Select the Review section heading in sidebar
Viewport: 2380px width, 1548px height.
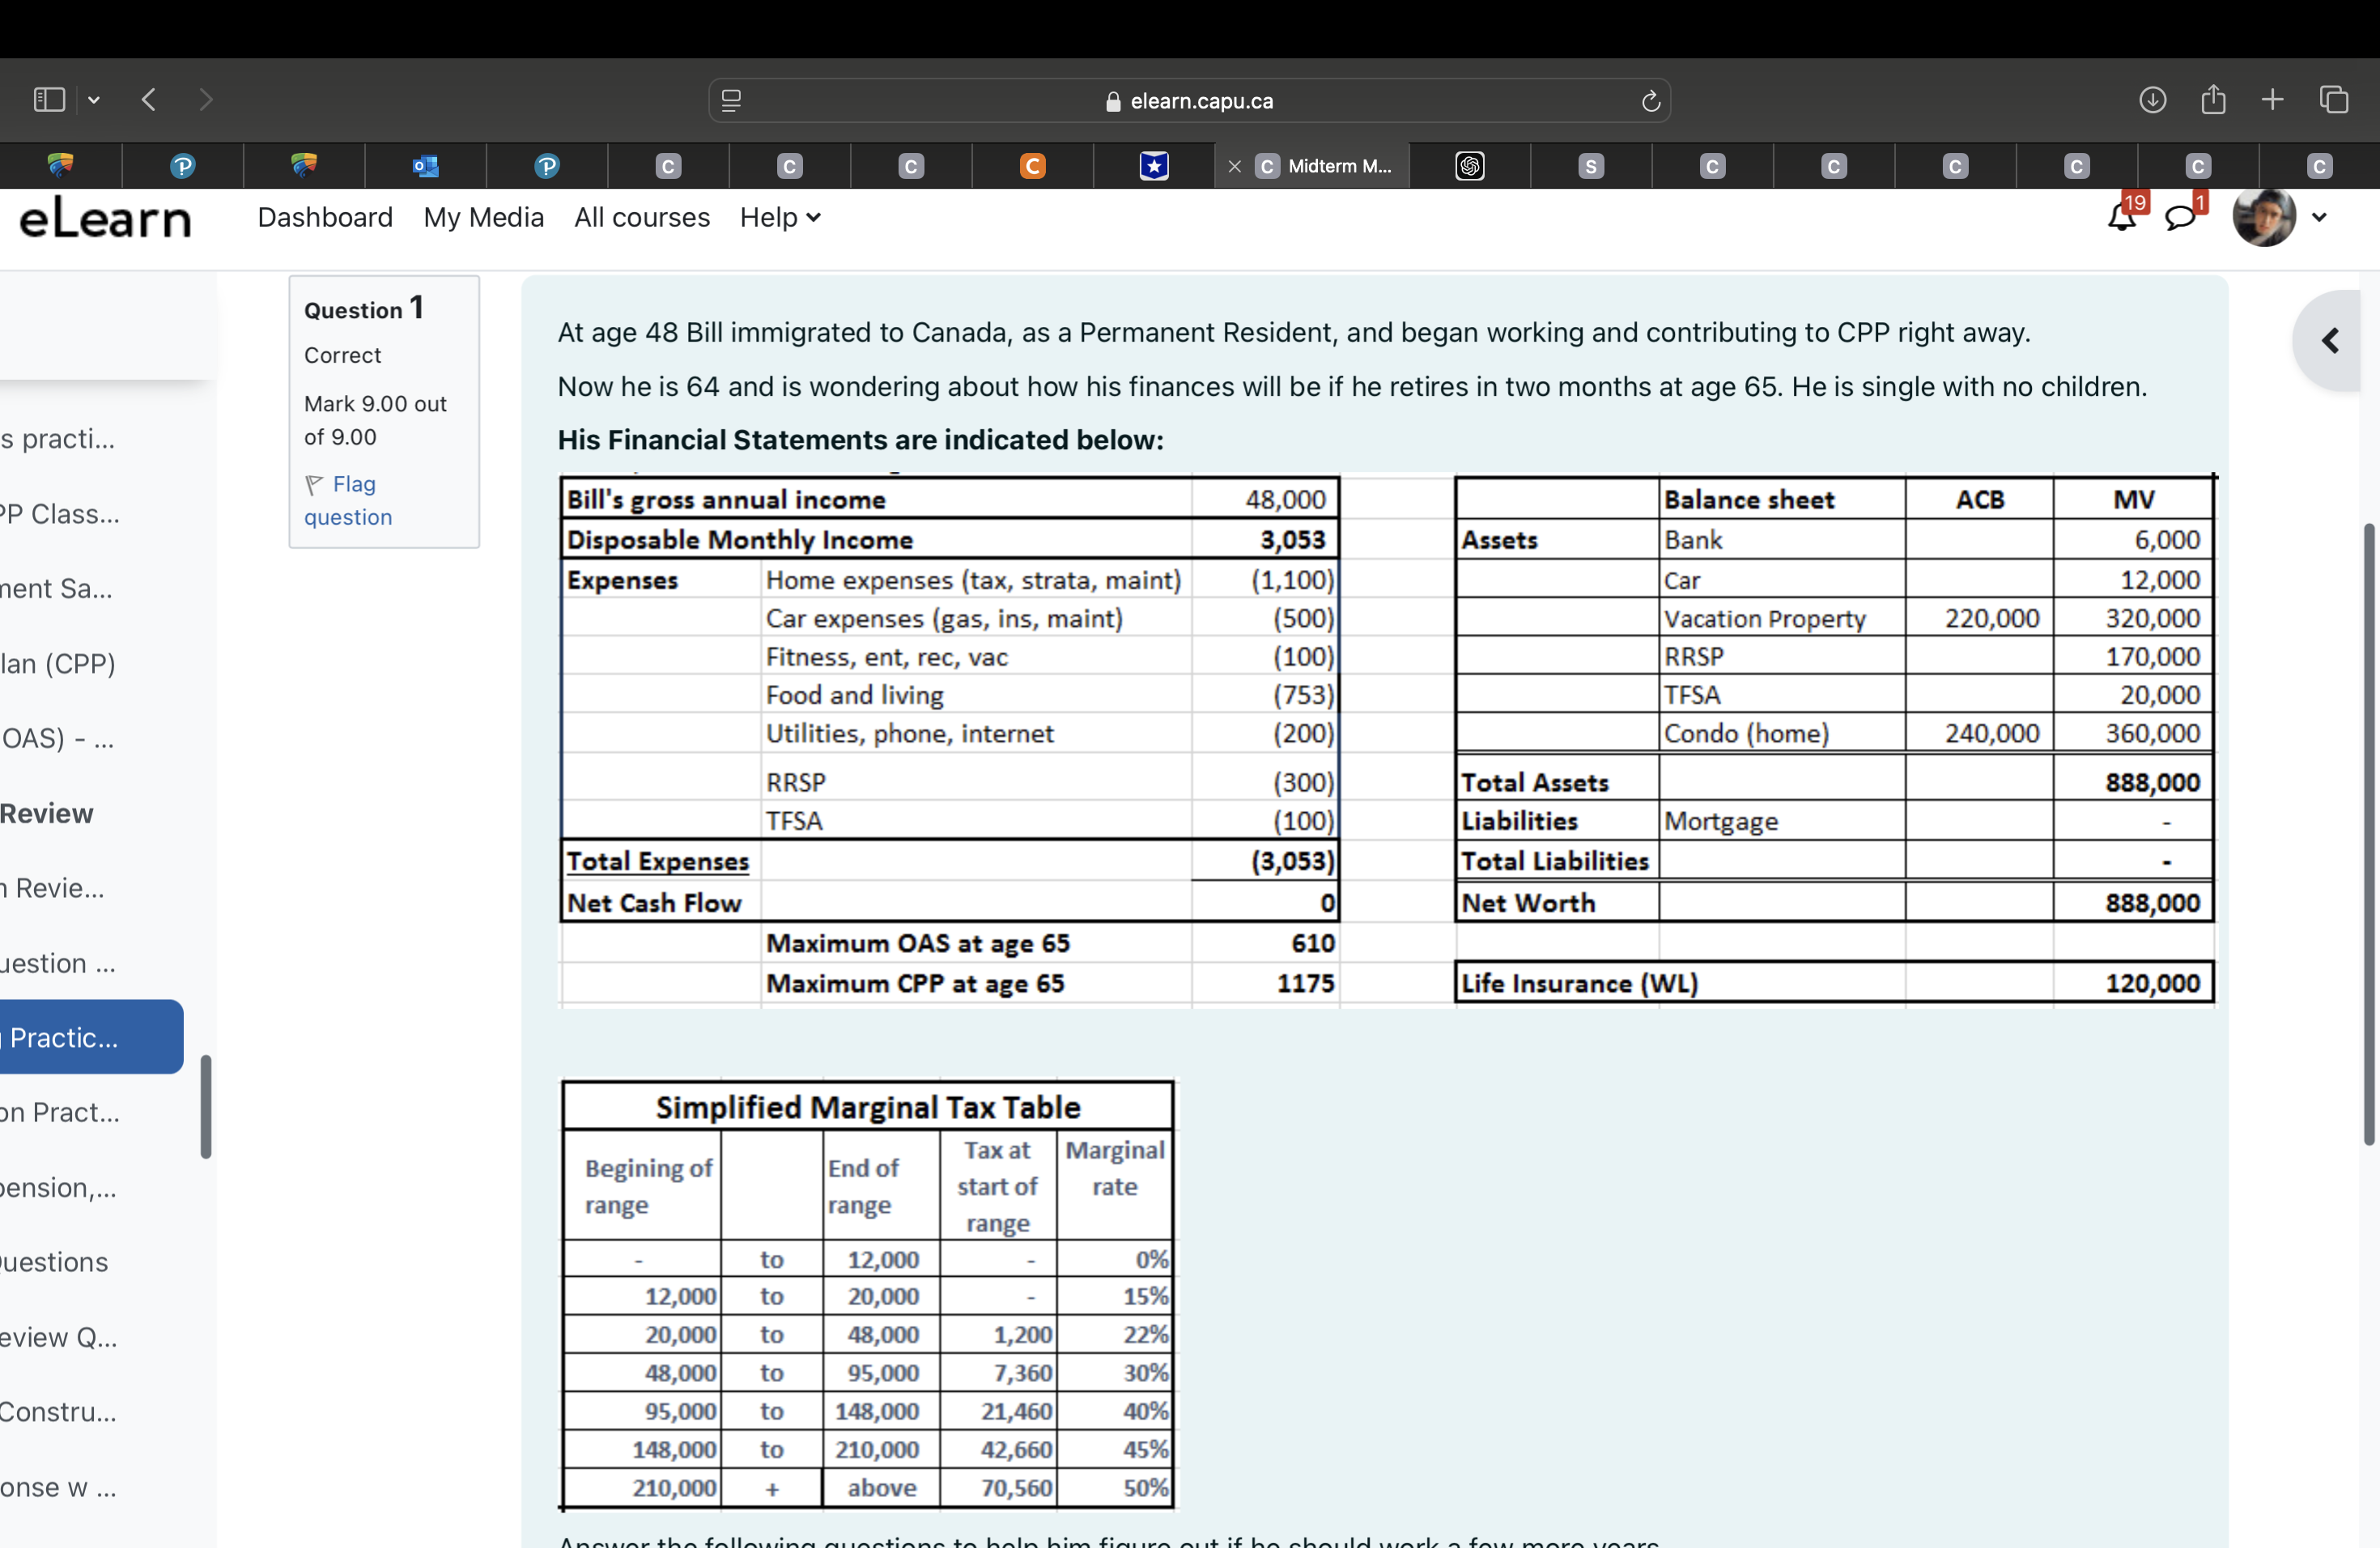tap(47, 813)
